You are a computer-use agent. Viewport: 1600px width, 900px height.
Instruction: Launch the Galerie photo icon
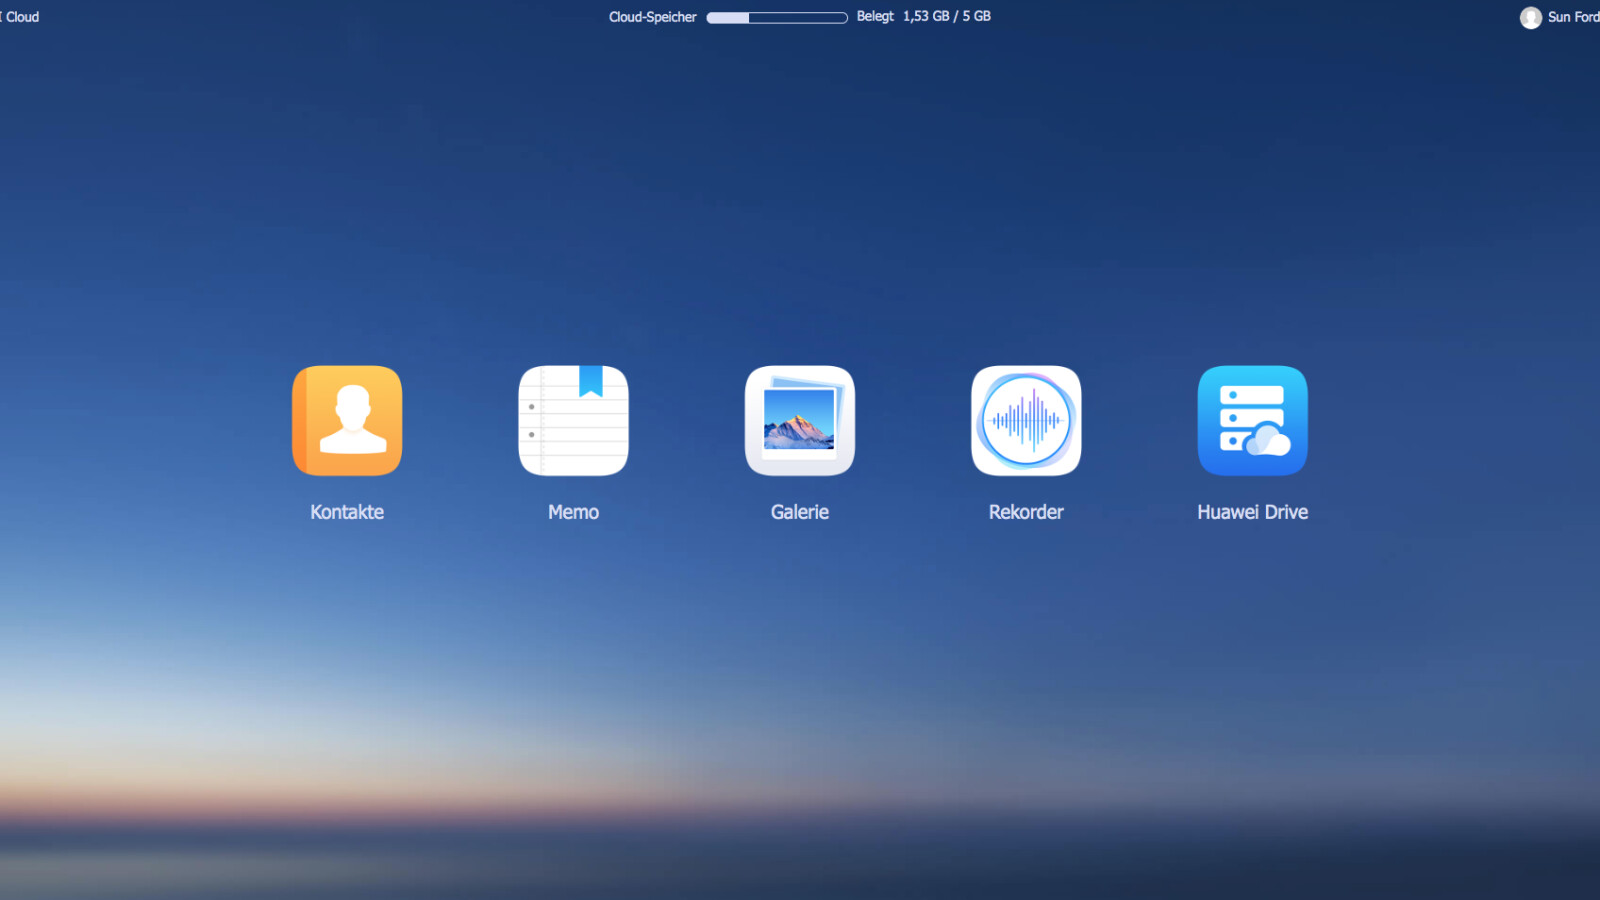(x=799, y=421)
